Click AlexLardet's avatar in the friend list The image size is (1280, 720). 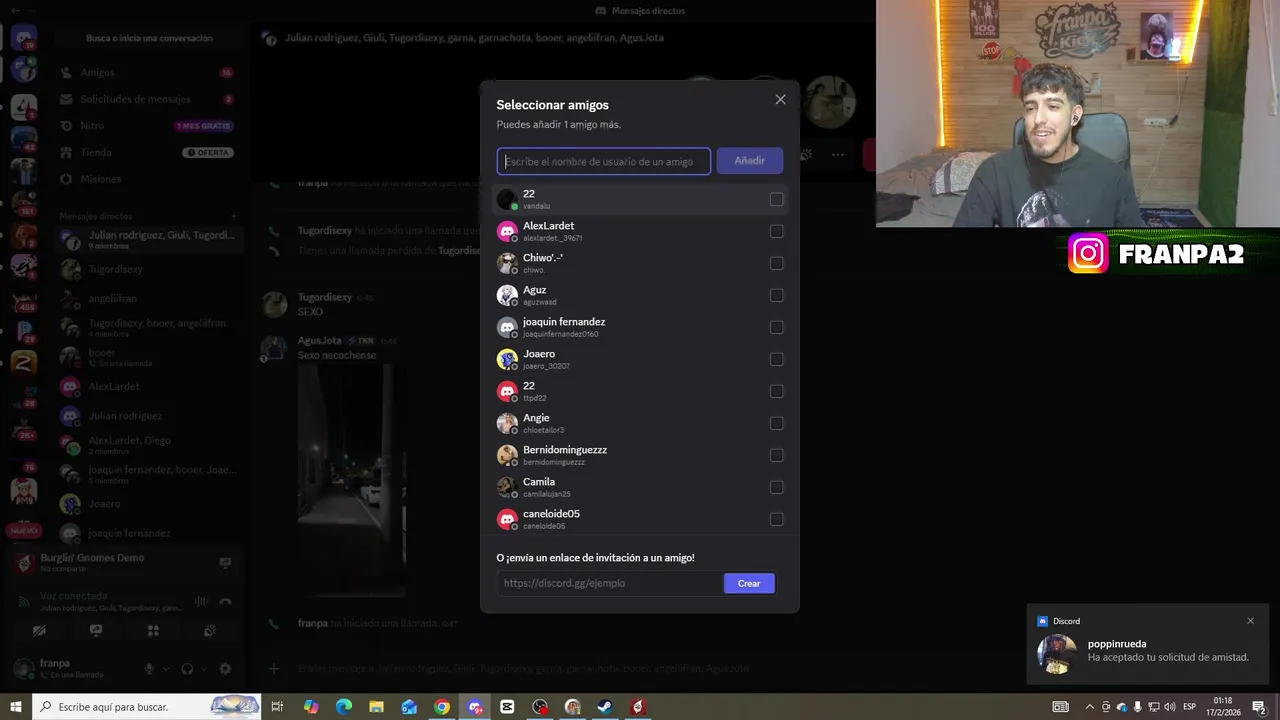(x=507, y=232)
